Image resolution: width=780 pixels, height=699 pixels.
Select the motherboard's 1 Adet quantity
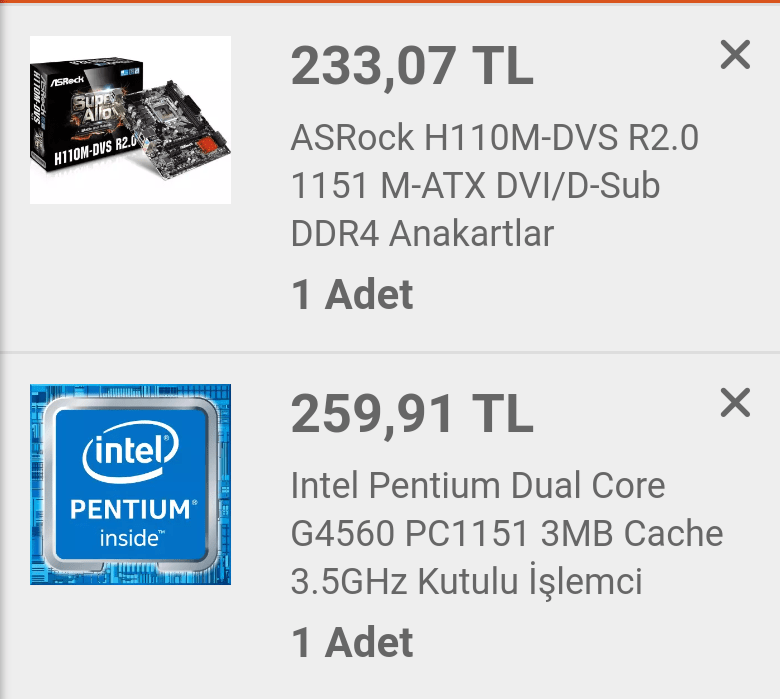point(352,295)
